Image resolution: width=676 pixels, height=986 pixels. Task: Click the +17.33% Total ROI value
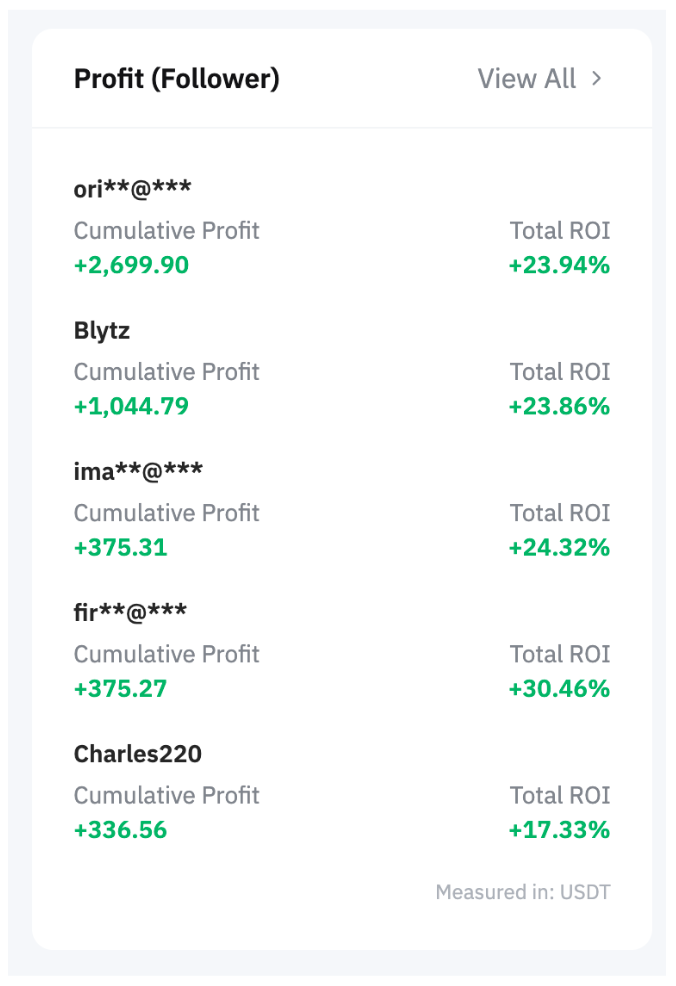[559, 829]
